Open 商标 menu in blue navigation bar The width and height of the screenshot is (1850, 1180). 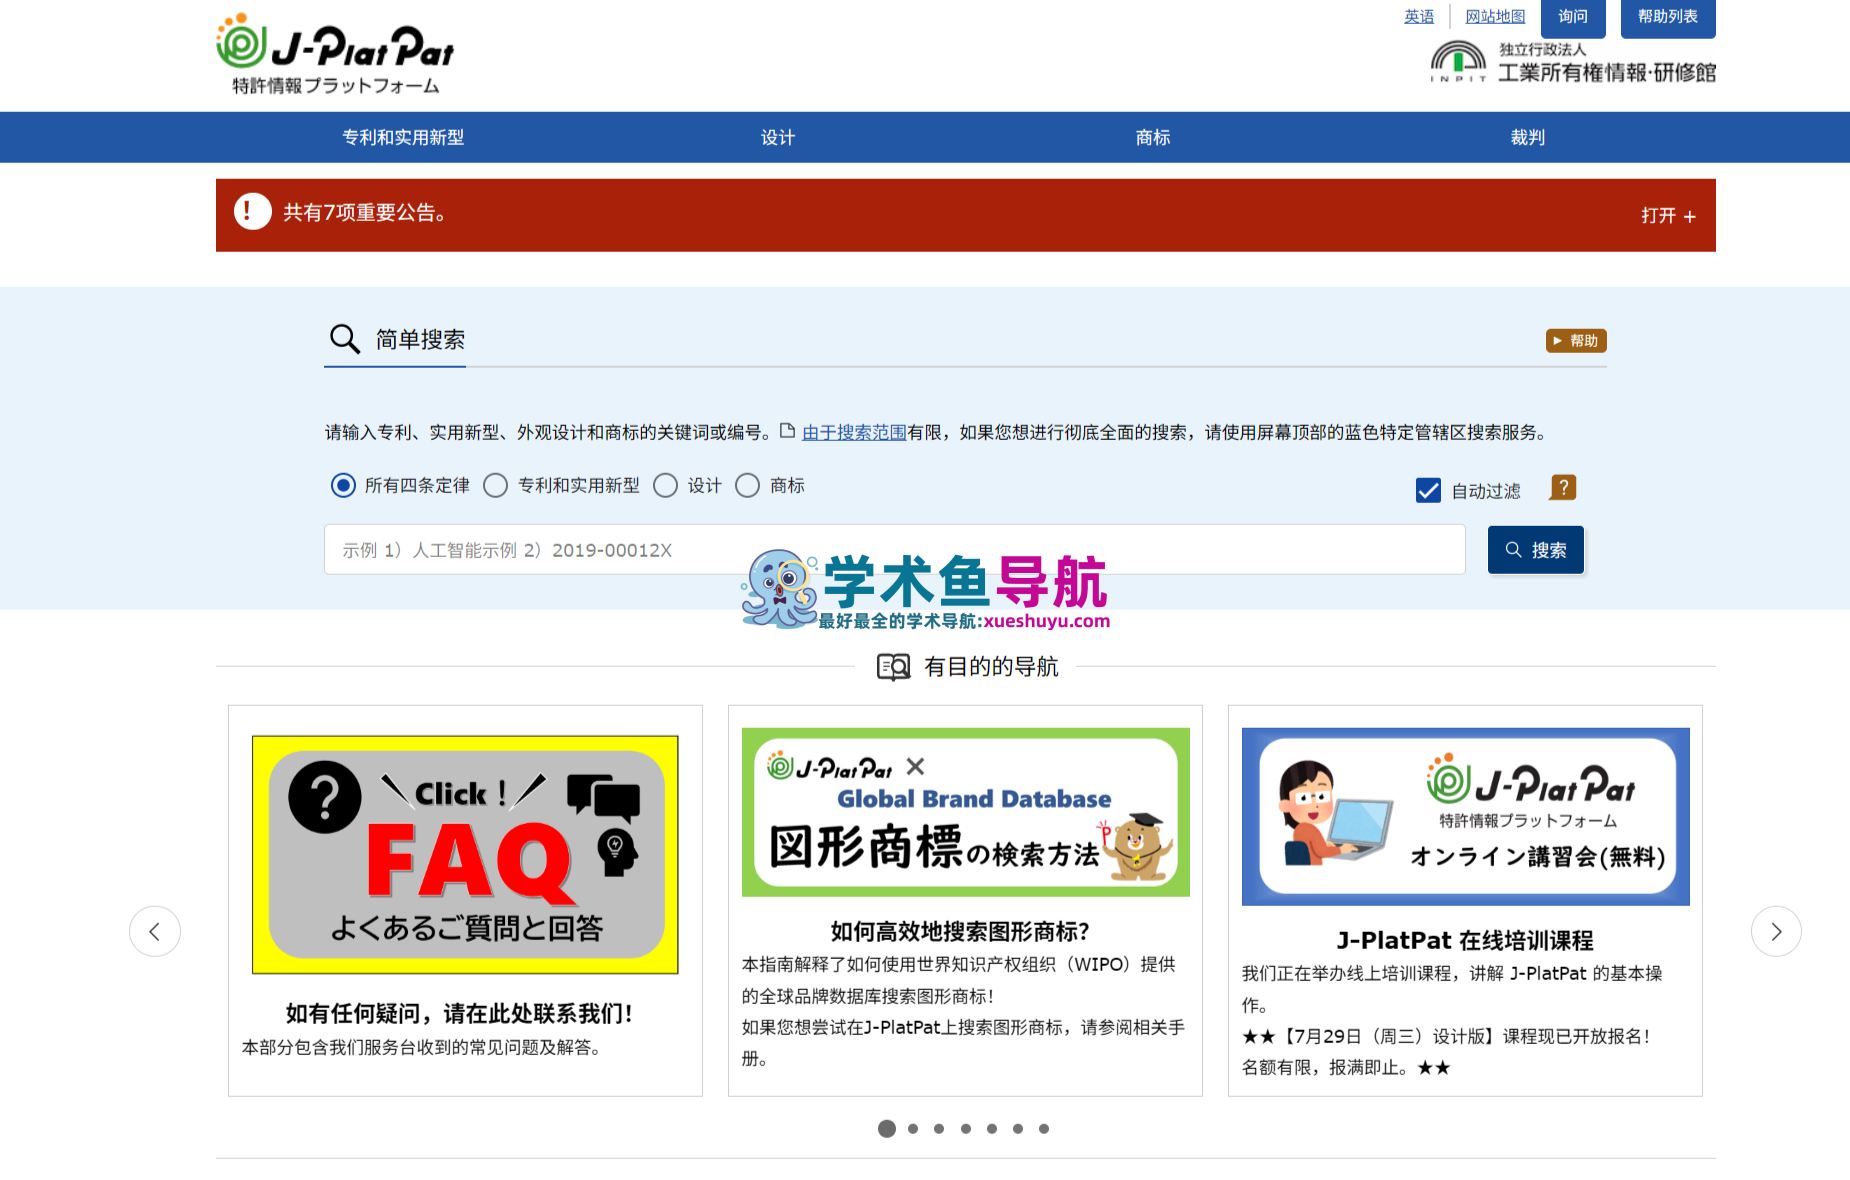pos(1153,137)
